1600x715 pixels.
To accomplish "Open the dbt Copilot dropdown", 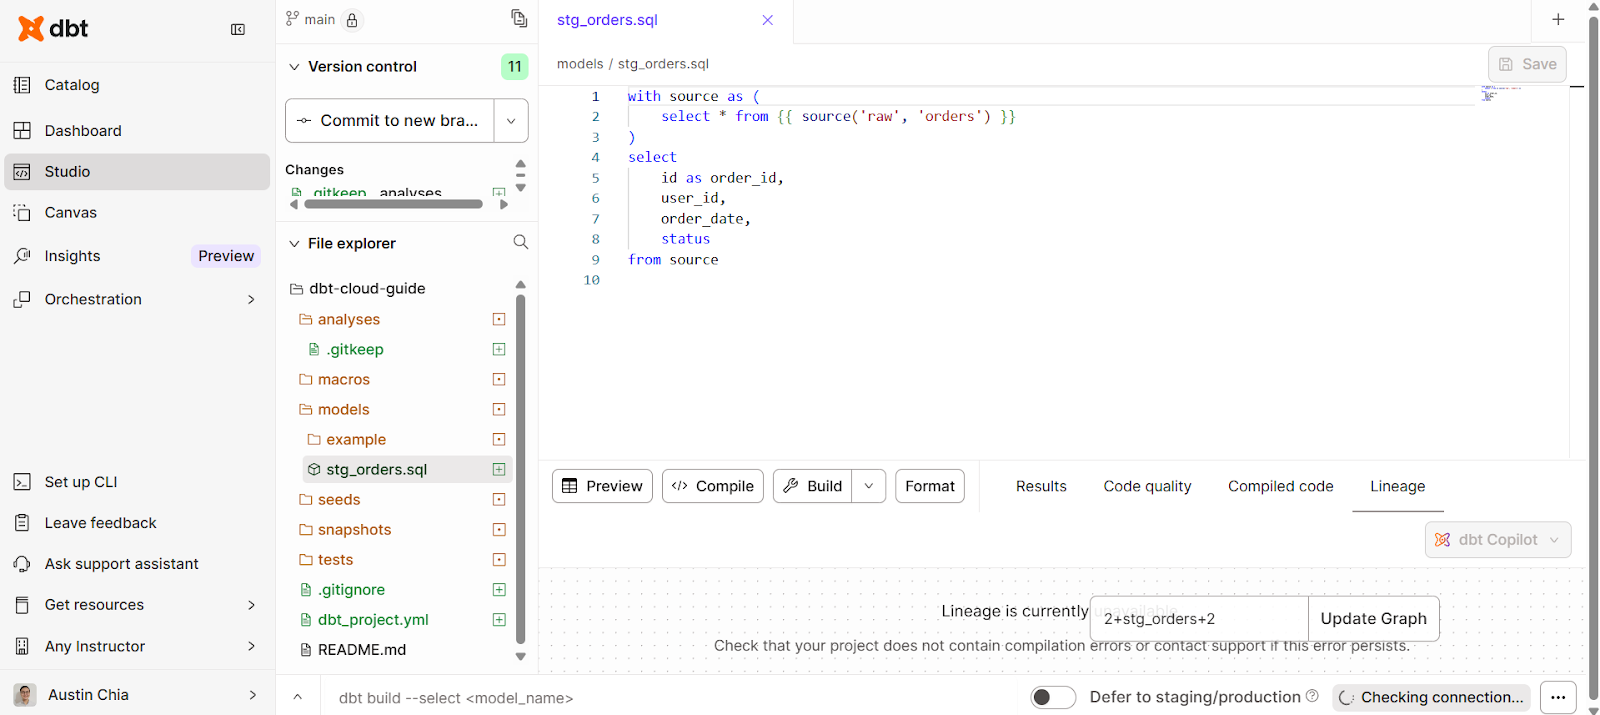I will 1498,540.
